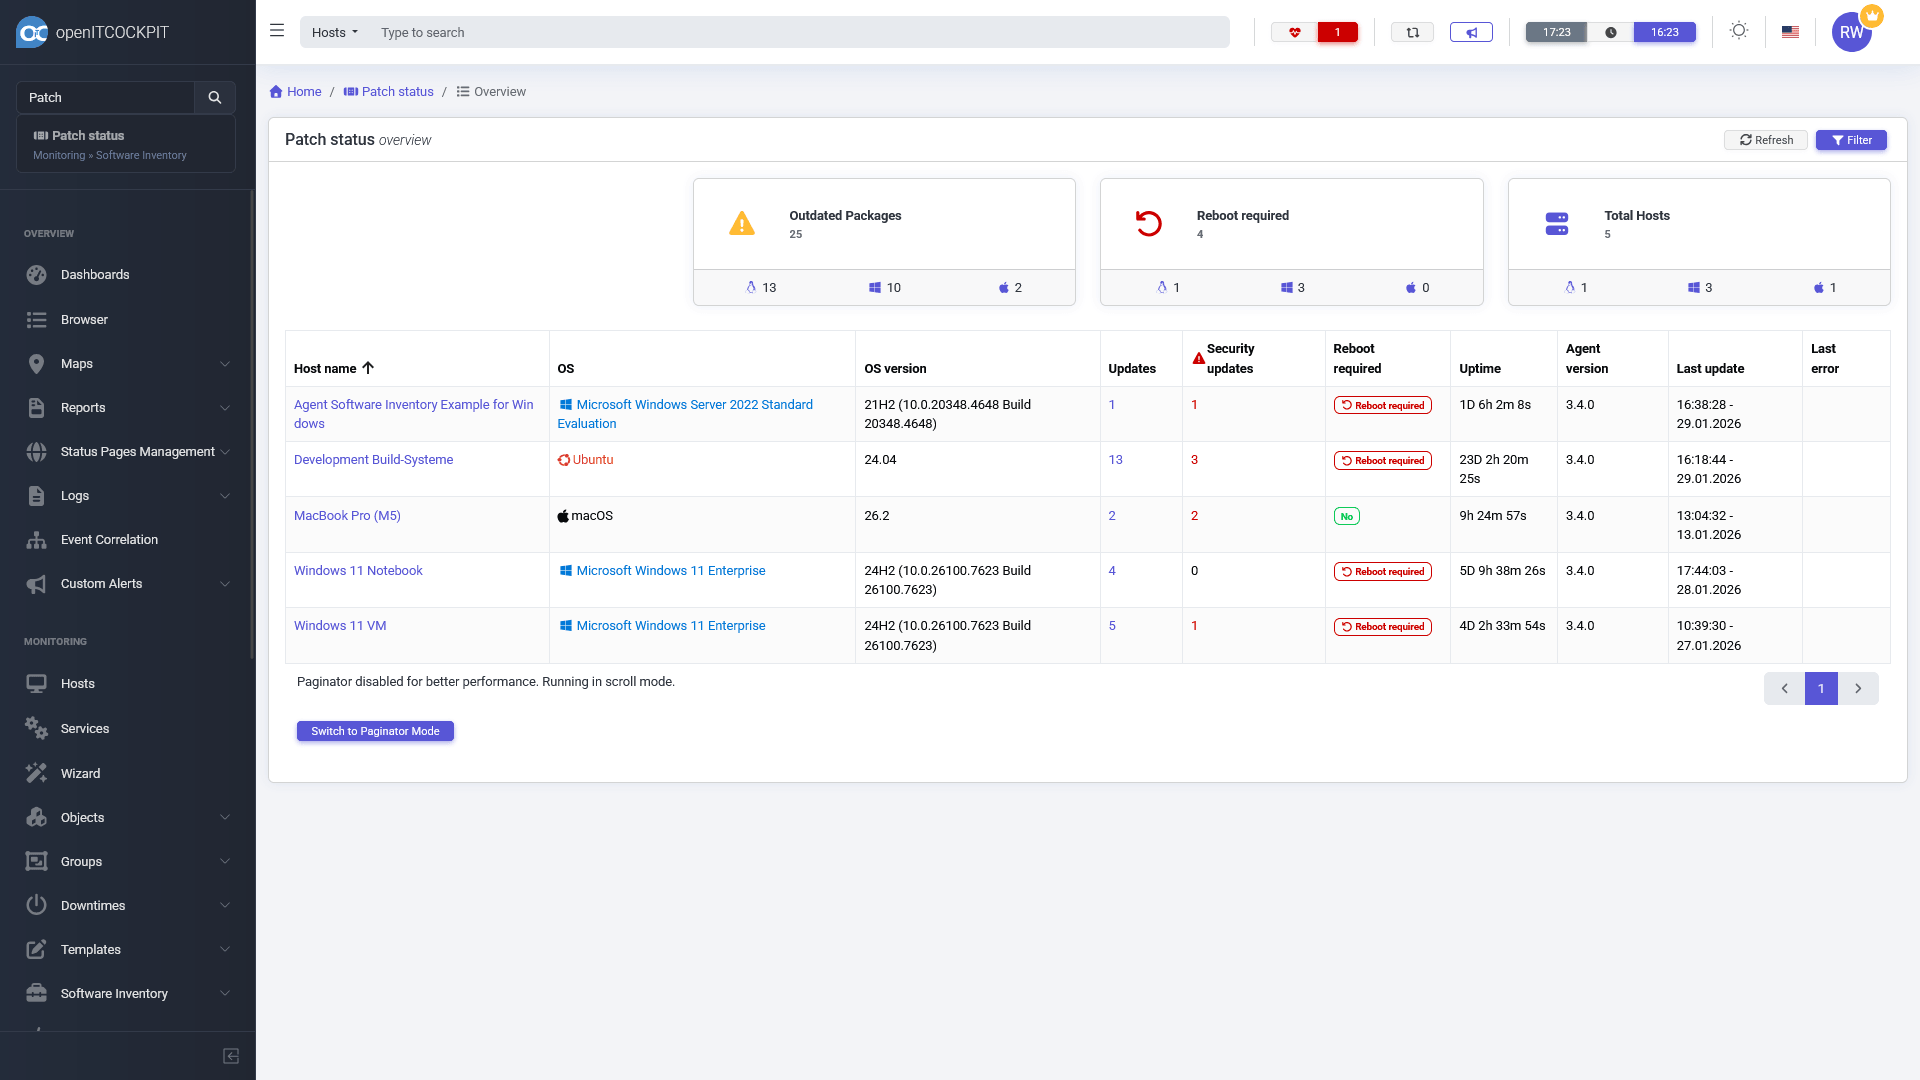Click the megaphone announcements icon
The height and width of the screenshot is (1080, 1920).
click(x=1471, y=32)
